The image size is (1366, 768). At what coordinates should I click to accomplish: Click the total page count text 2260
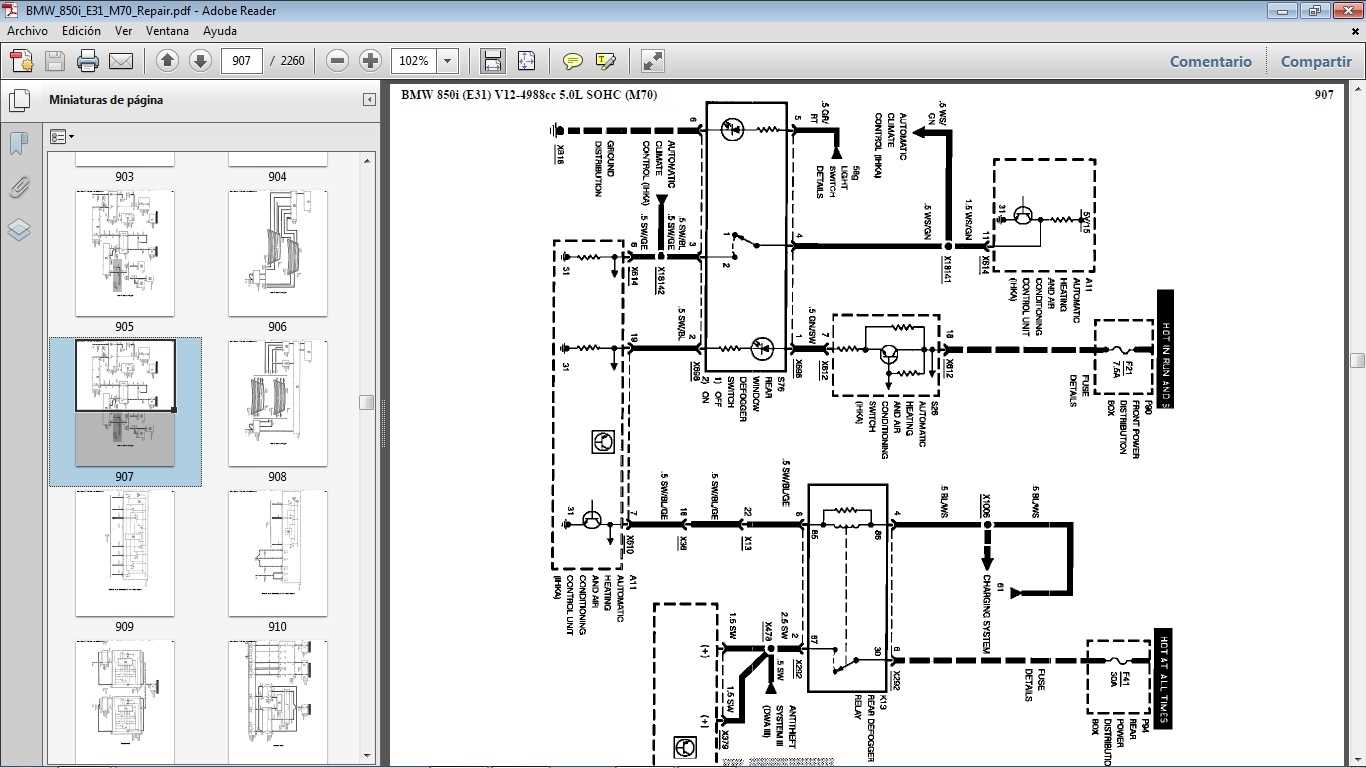pos(293,61)
